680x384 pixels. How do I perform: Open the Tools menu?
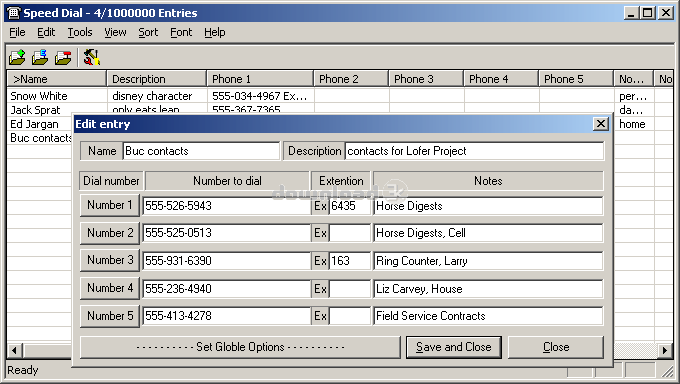pyautogui.click(x=80, y=32)
